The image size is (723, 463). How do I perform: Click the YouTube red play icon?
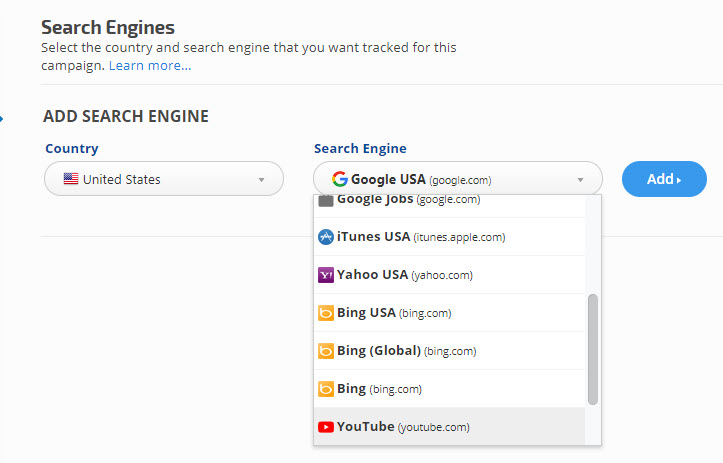pos(325,427)
